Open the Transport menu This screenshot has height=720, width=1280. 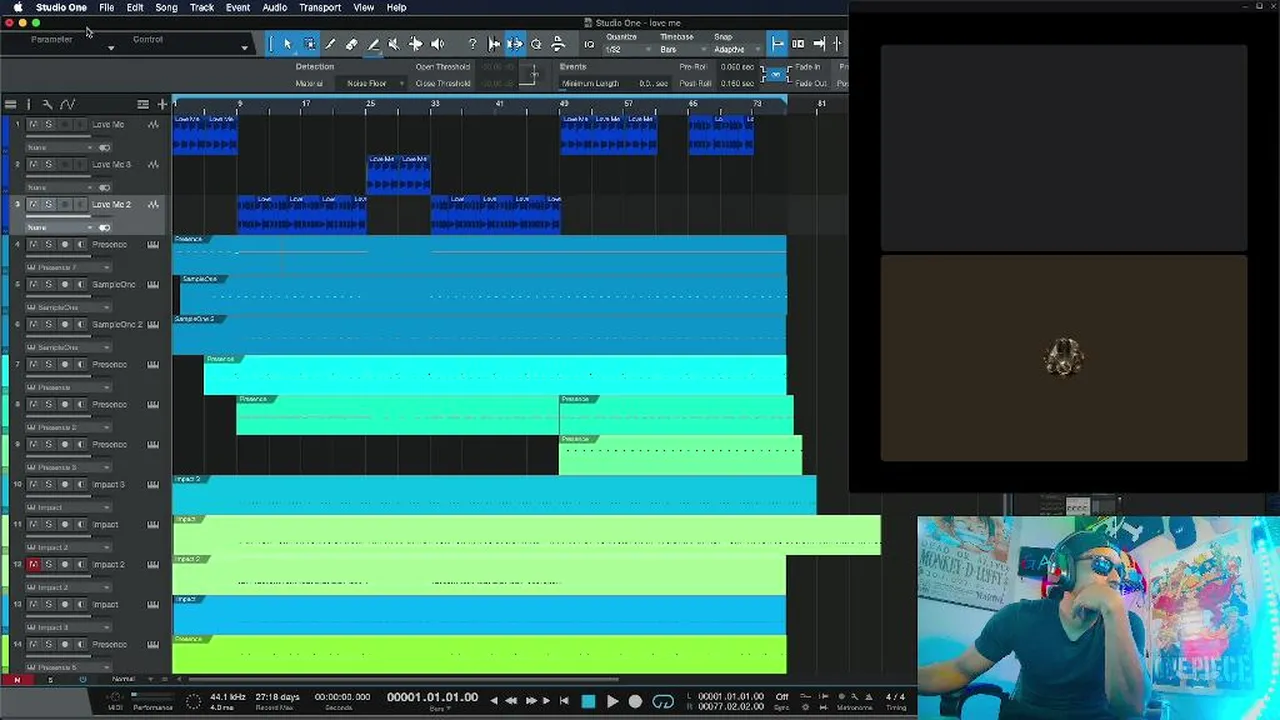pyautogui.click(x=320, y=7)
